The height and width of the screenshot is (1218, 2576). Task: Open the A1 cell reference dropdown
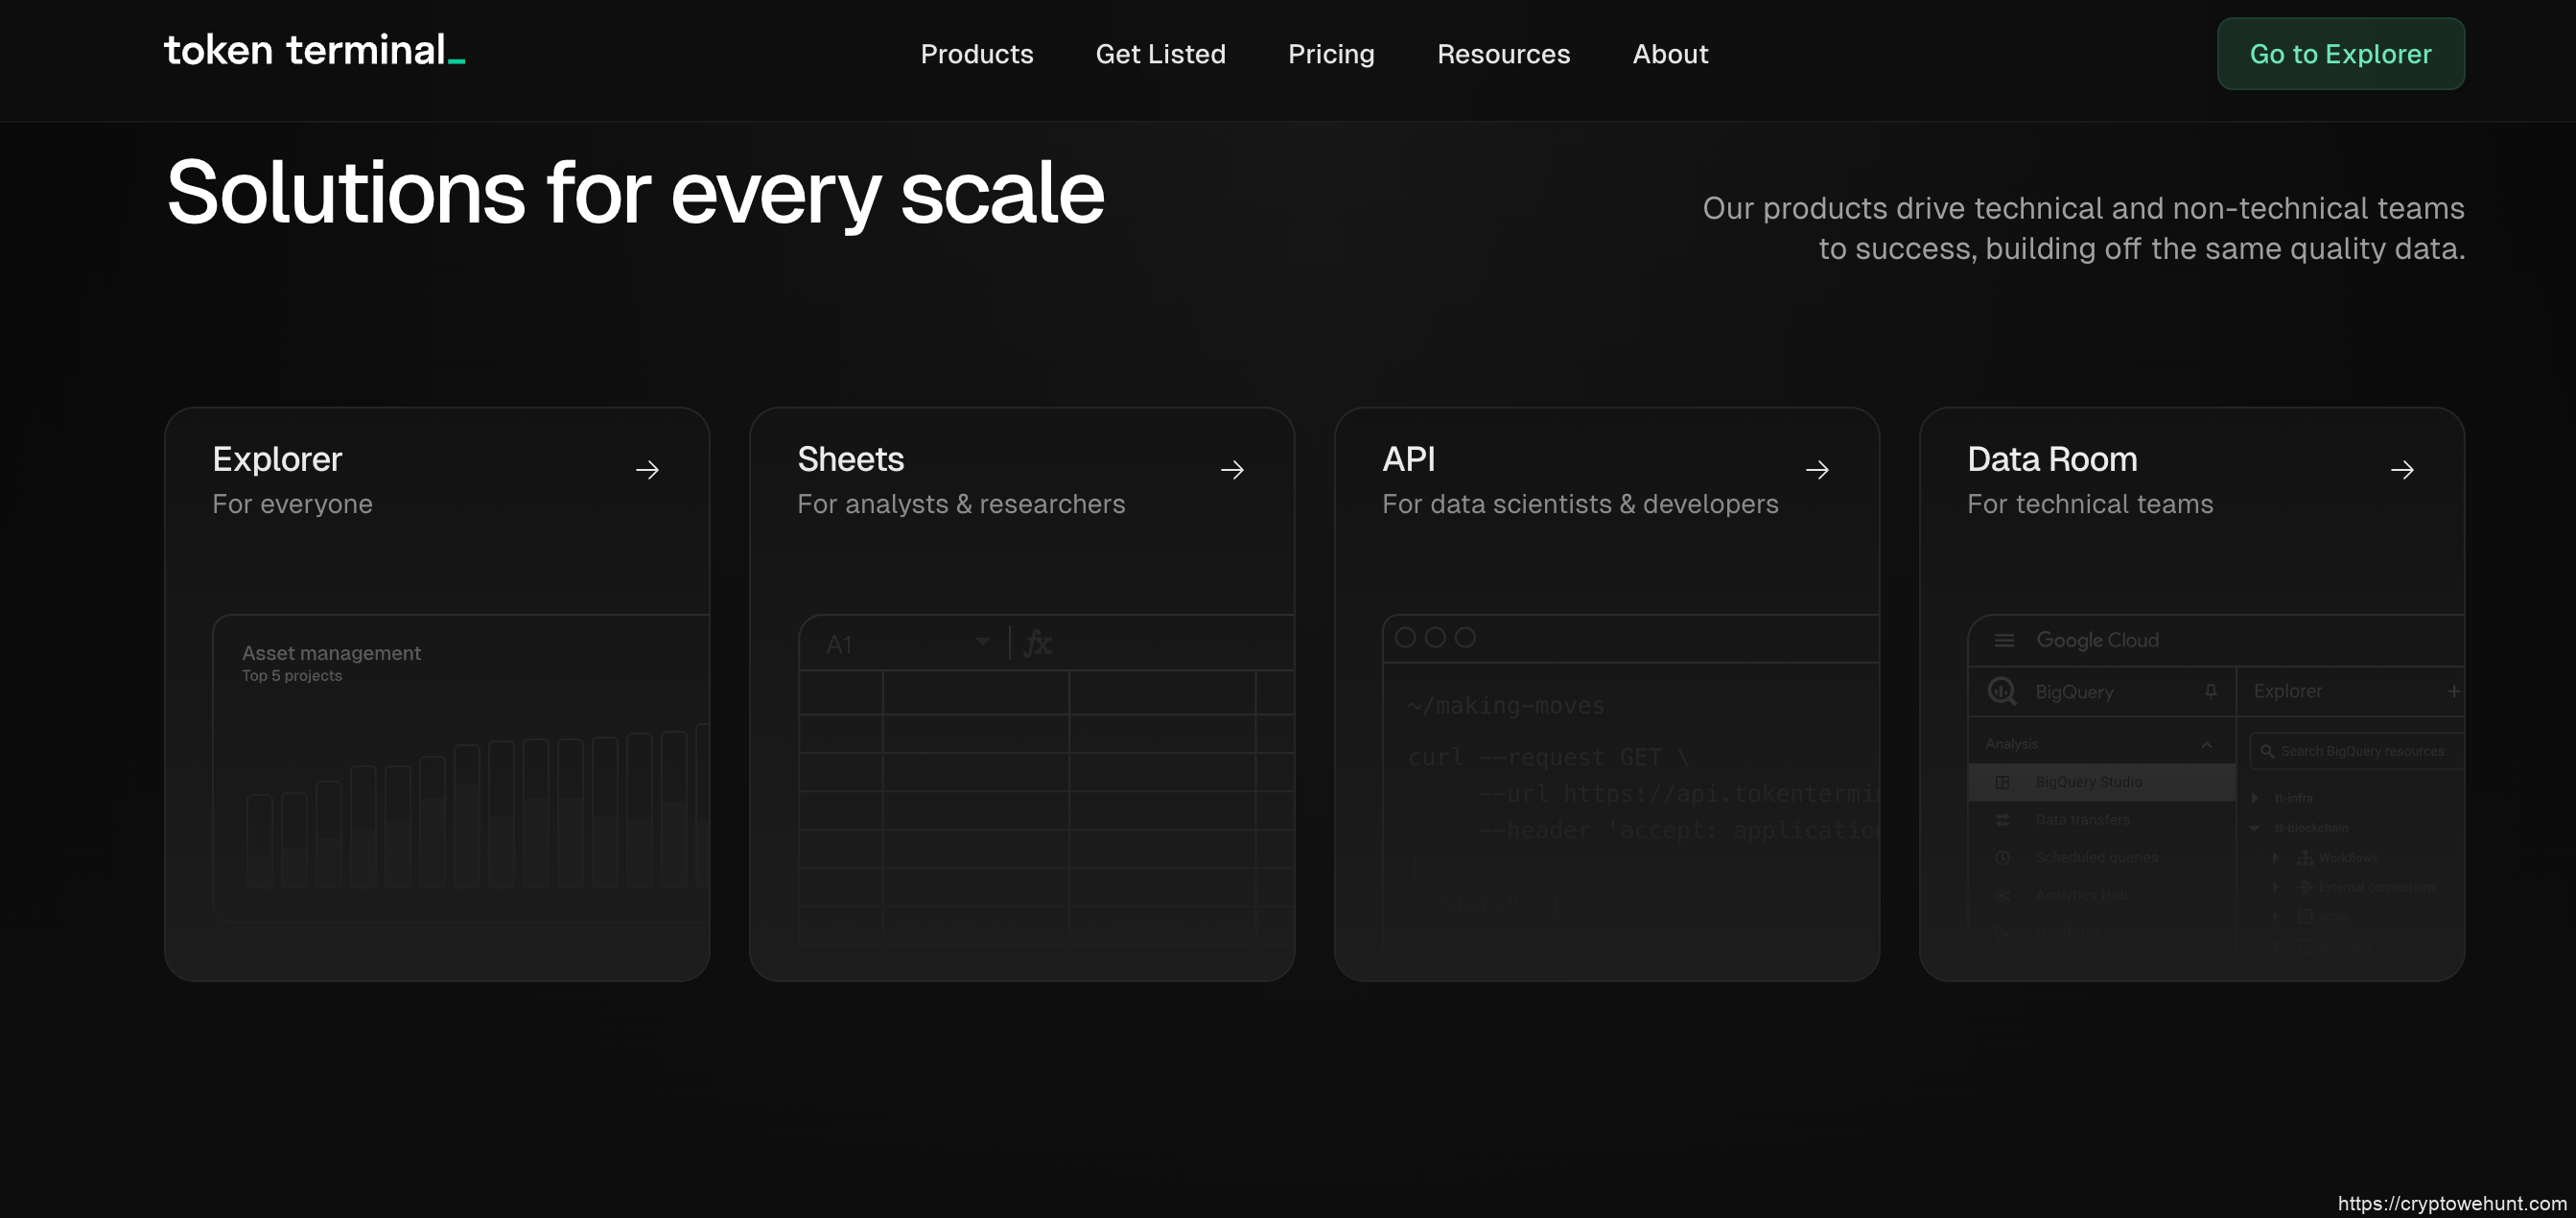982,642
